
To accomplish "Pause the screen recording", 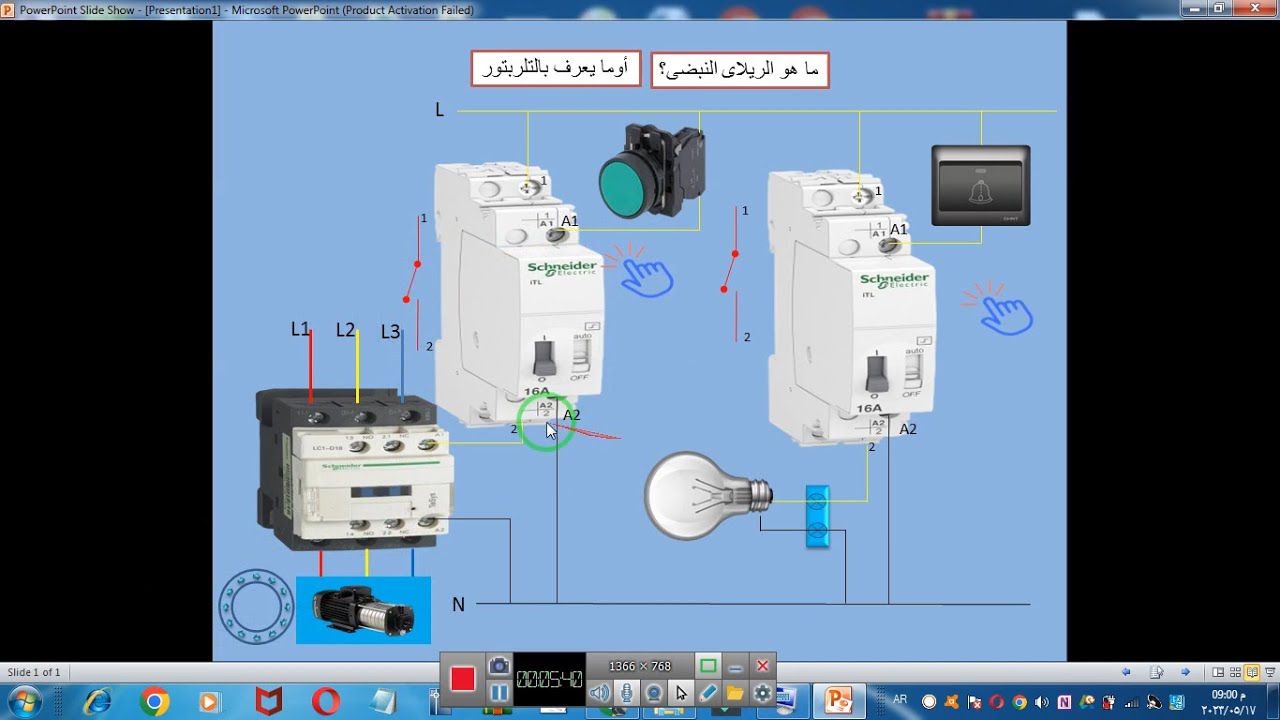I will 499,693.
